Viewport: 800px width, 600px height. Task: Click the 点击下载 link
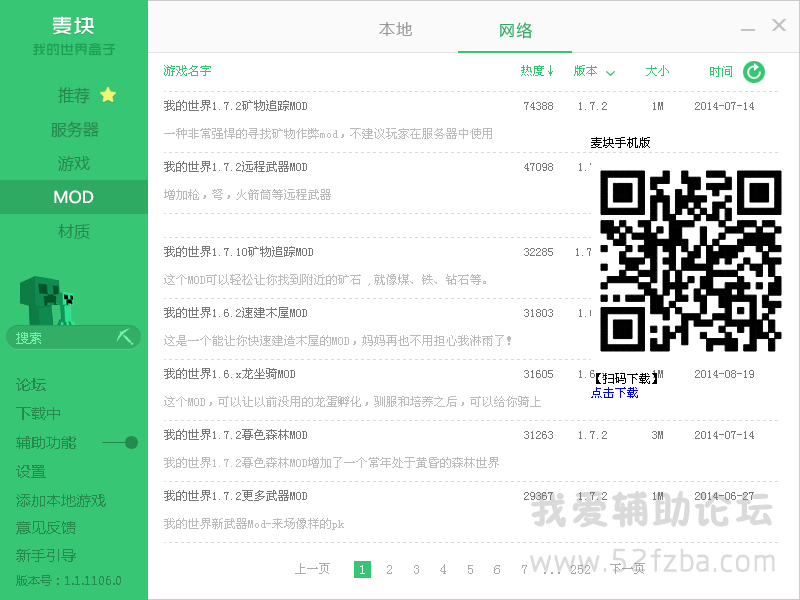[614, 393]
